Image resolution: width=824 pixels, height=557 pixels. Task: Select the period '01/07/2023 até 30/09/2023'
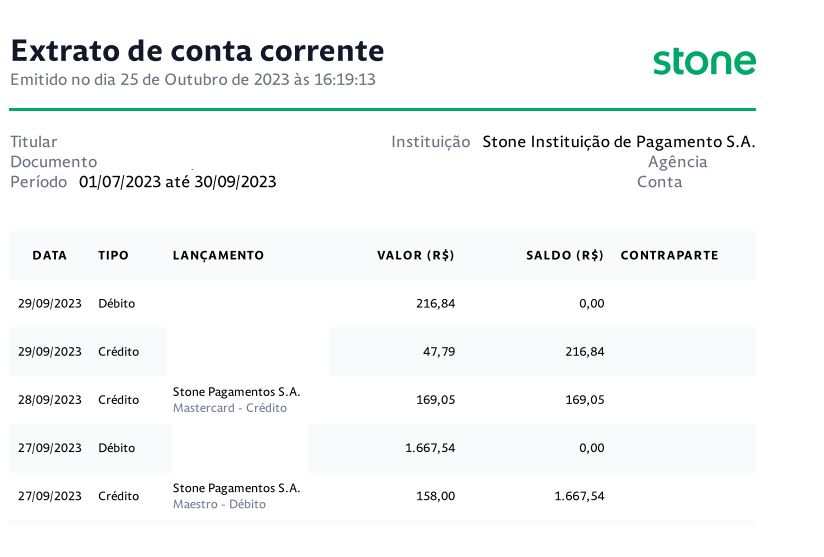click(178, 182)
